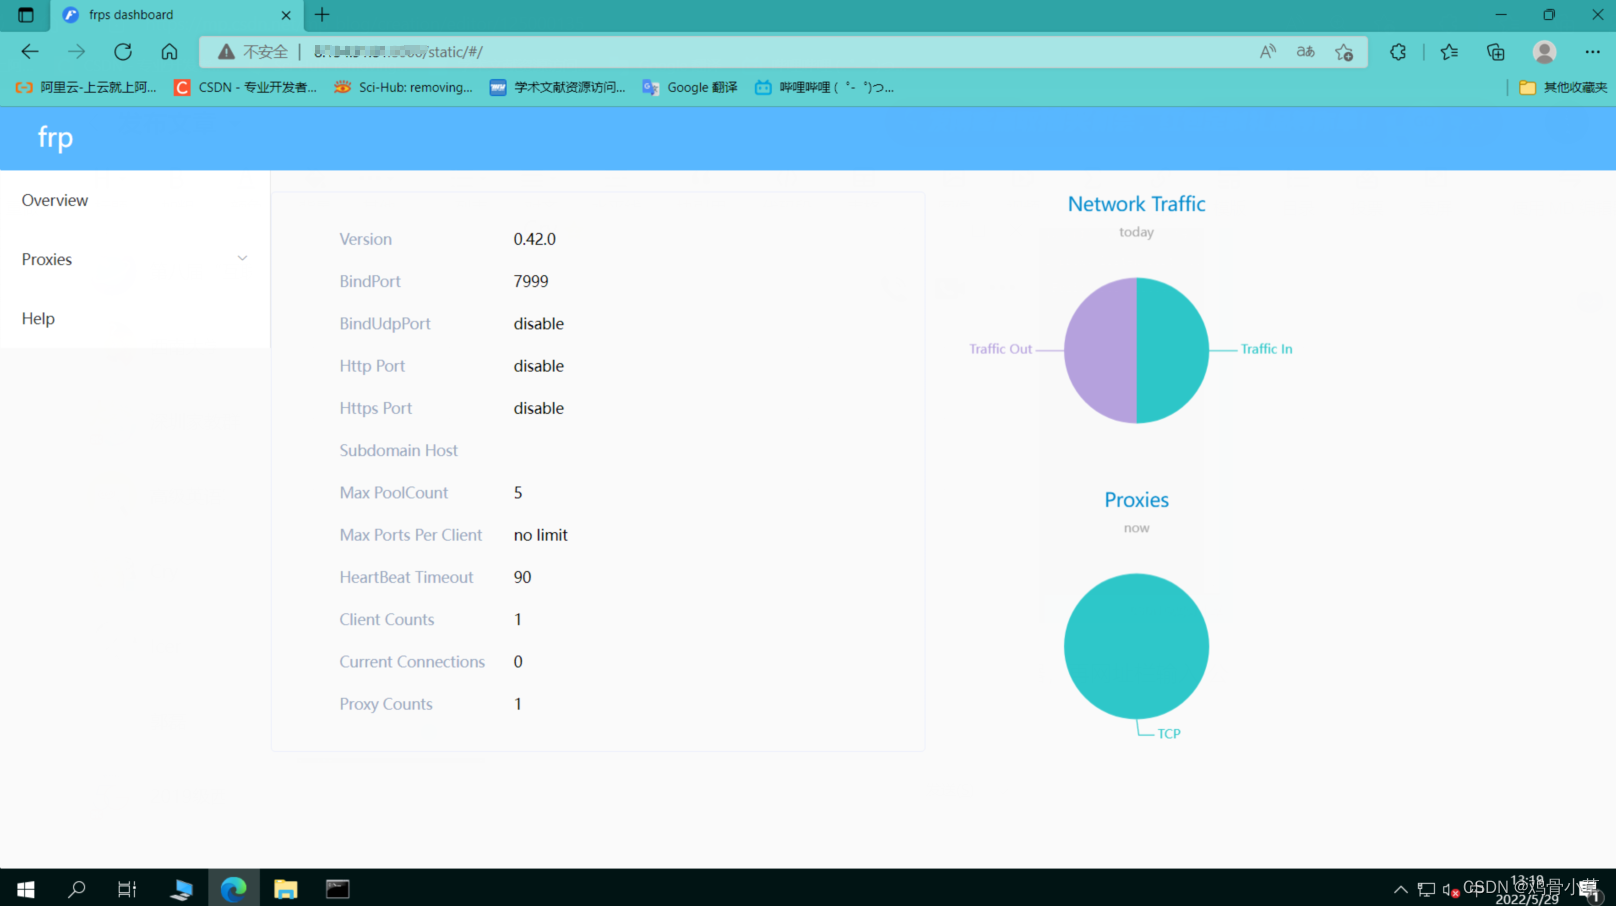The height and width of the screenshot is (906, 1616).
Task: Click the BindPort value 7999
Action: click(531, 281)
